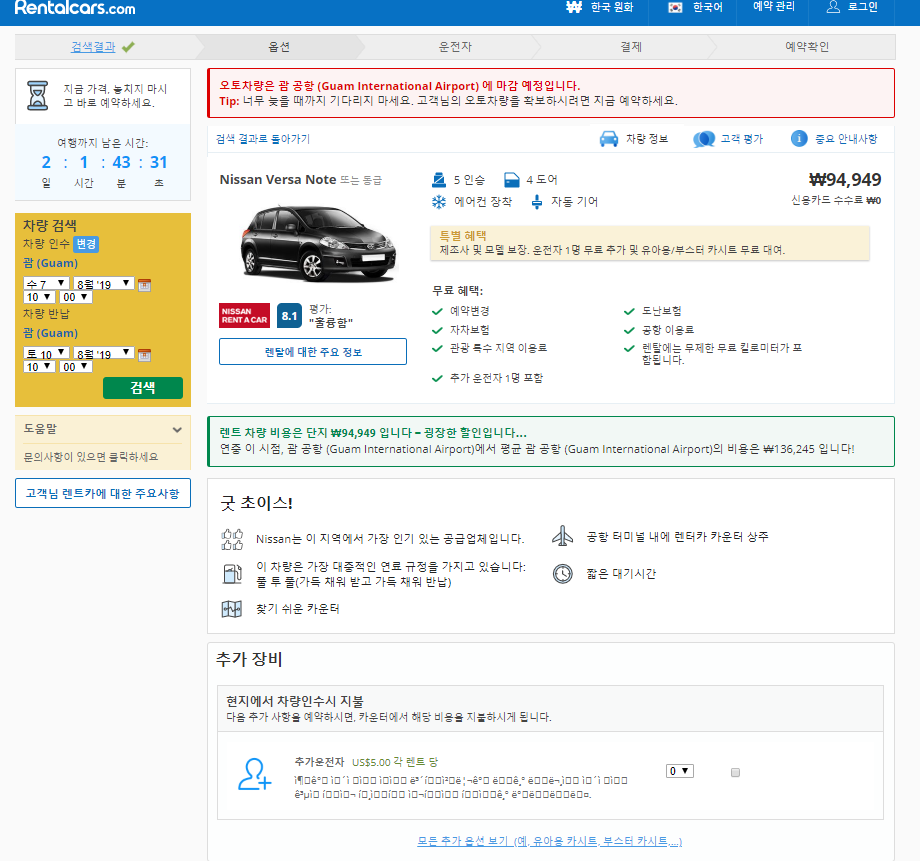Click the 로그인 link
The width and height of the screenshot is (920, 861).
tap(862, 7)
